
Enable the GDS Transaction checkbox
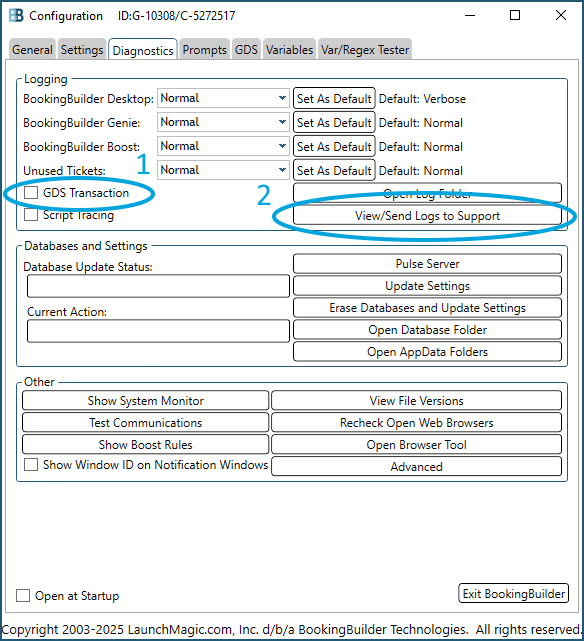coord(31,193)
